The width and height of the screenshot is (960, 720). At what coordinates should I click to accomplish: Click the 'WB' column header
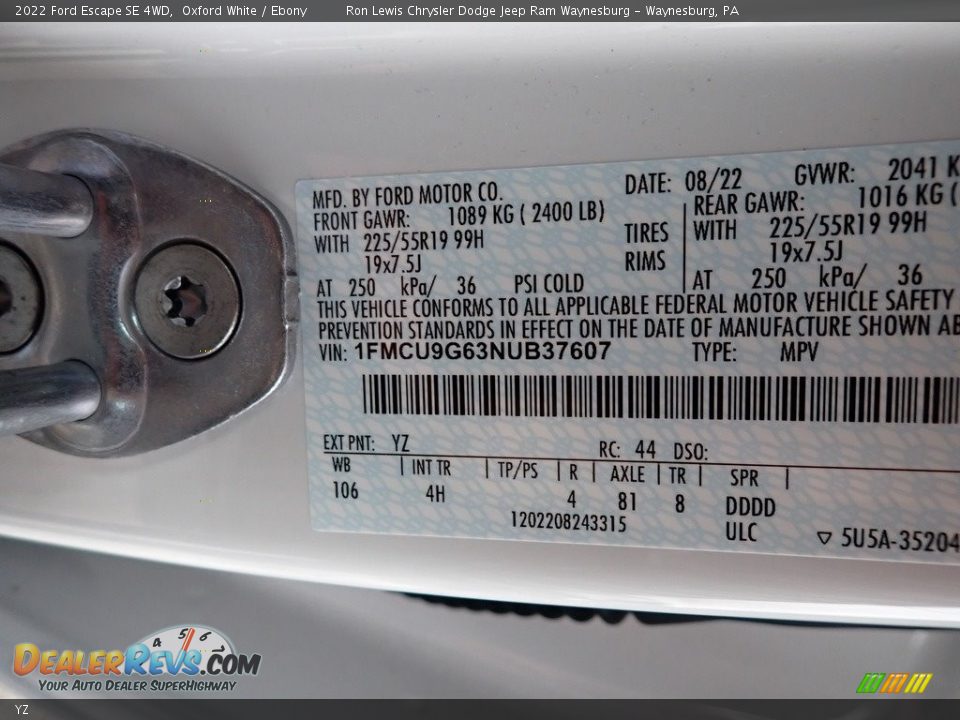pyautogui.click(x=342, y=465)
